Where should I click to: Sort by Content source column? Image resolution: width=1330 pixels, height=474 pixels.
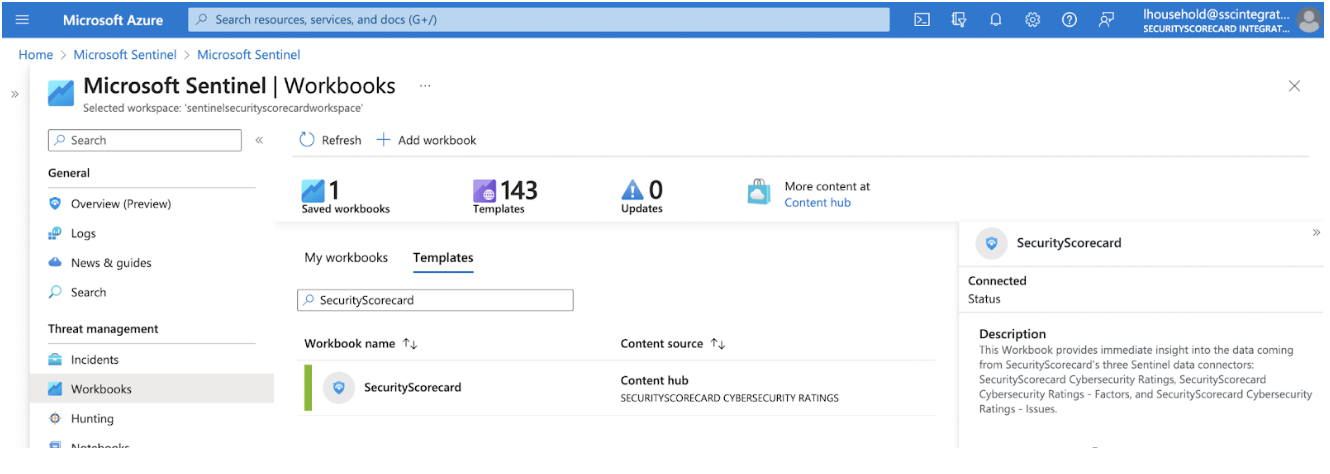point(672,344)
